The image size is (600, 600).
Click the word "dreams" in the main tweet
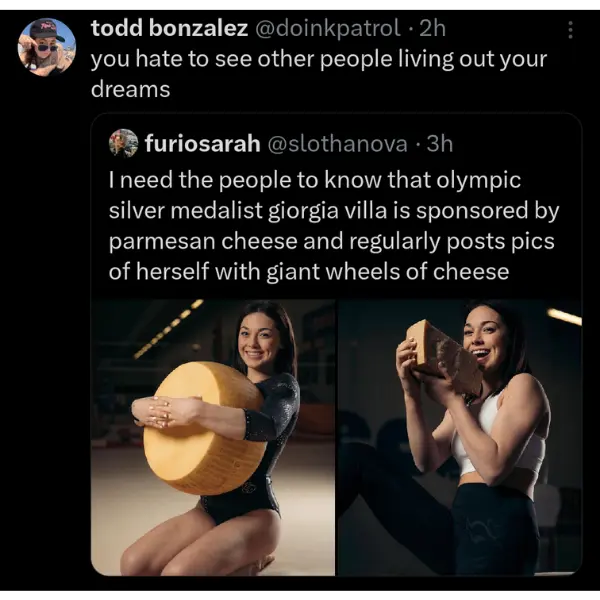pyautogui.click(x=130, y=89)
